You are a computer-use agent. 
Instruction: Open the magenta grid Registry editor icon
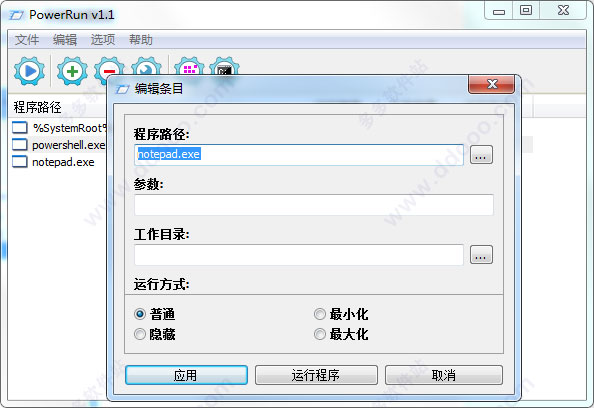pyautogui.click(x=189, y=66)
